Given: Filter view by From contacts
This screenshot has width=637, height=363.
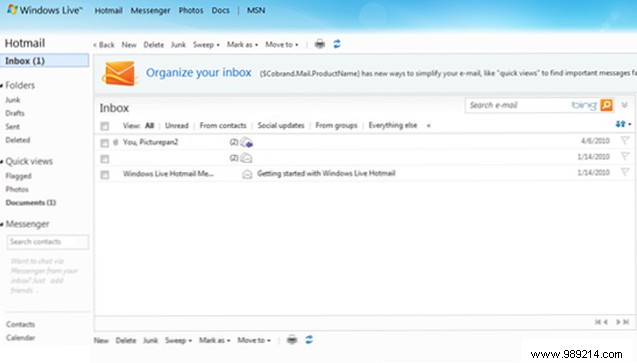Looking at the screenshot, I should pyautogui.click(x=223, y=125).
